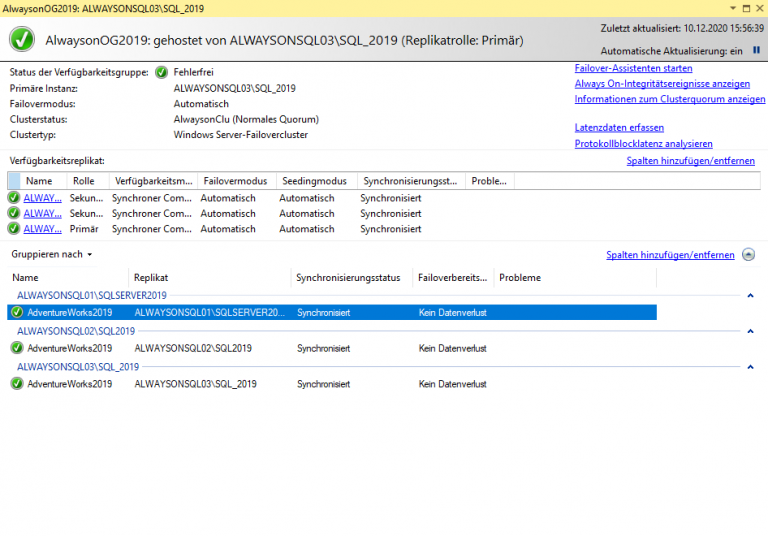
Task: Click Failoverbereits... column header
Action: (453, 277)
